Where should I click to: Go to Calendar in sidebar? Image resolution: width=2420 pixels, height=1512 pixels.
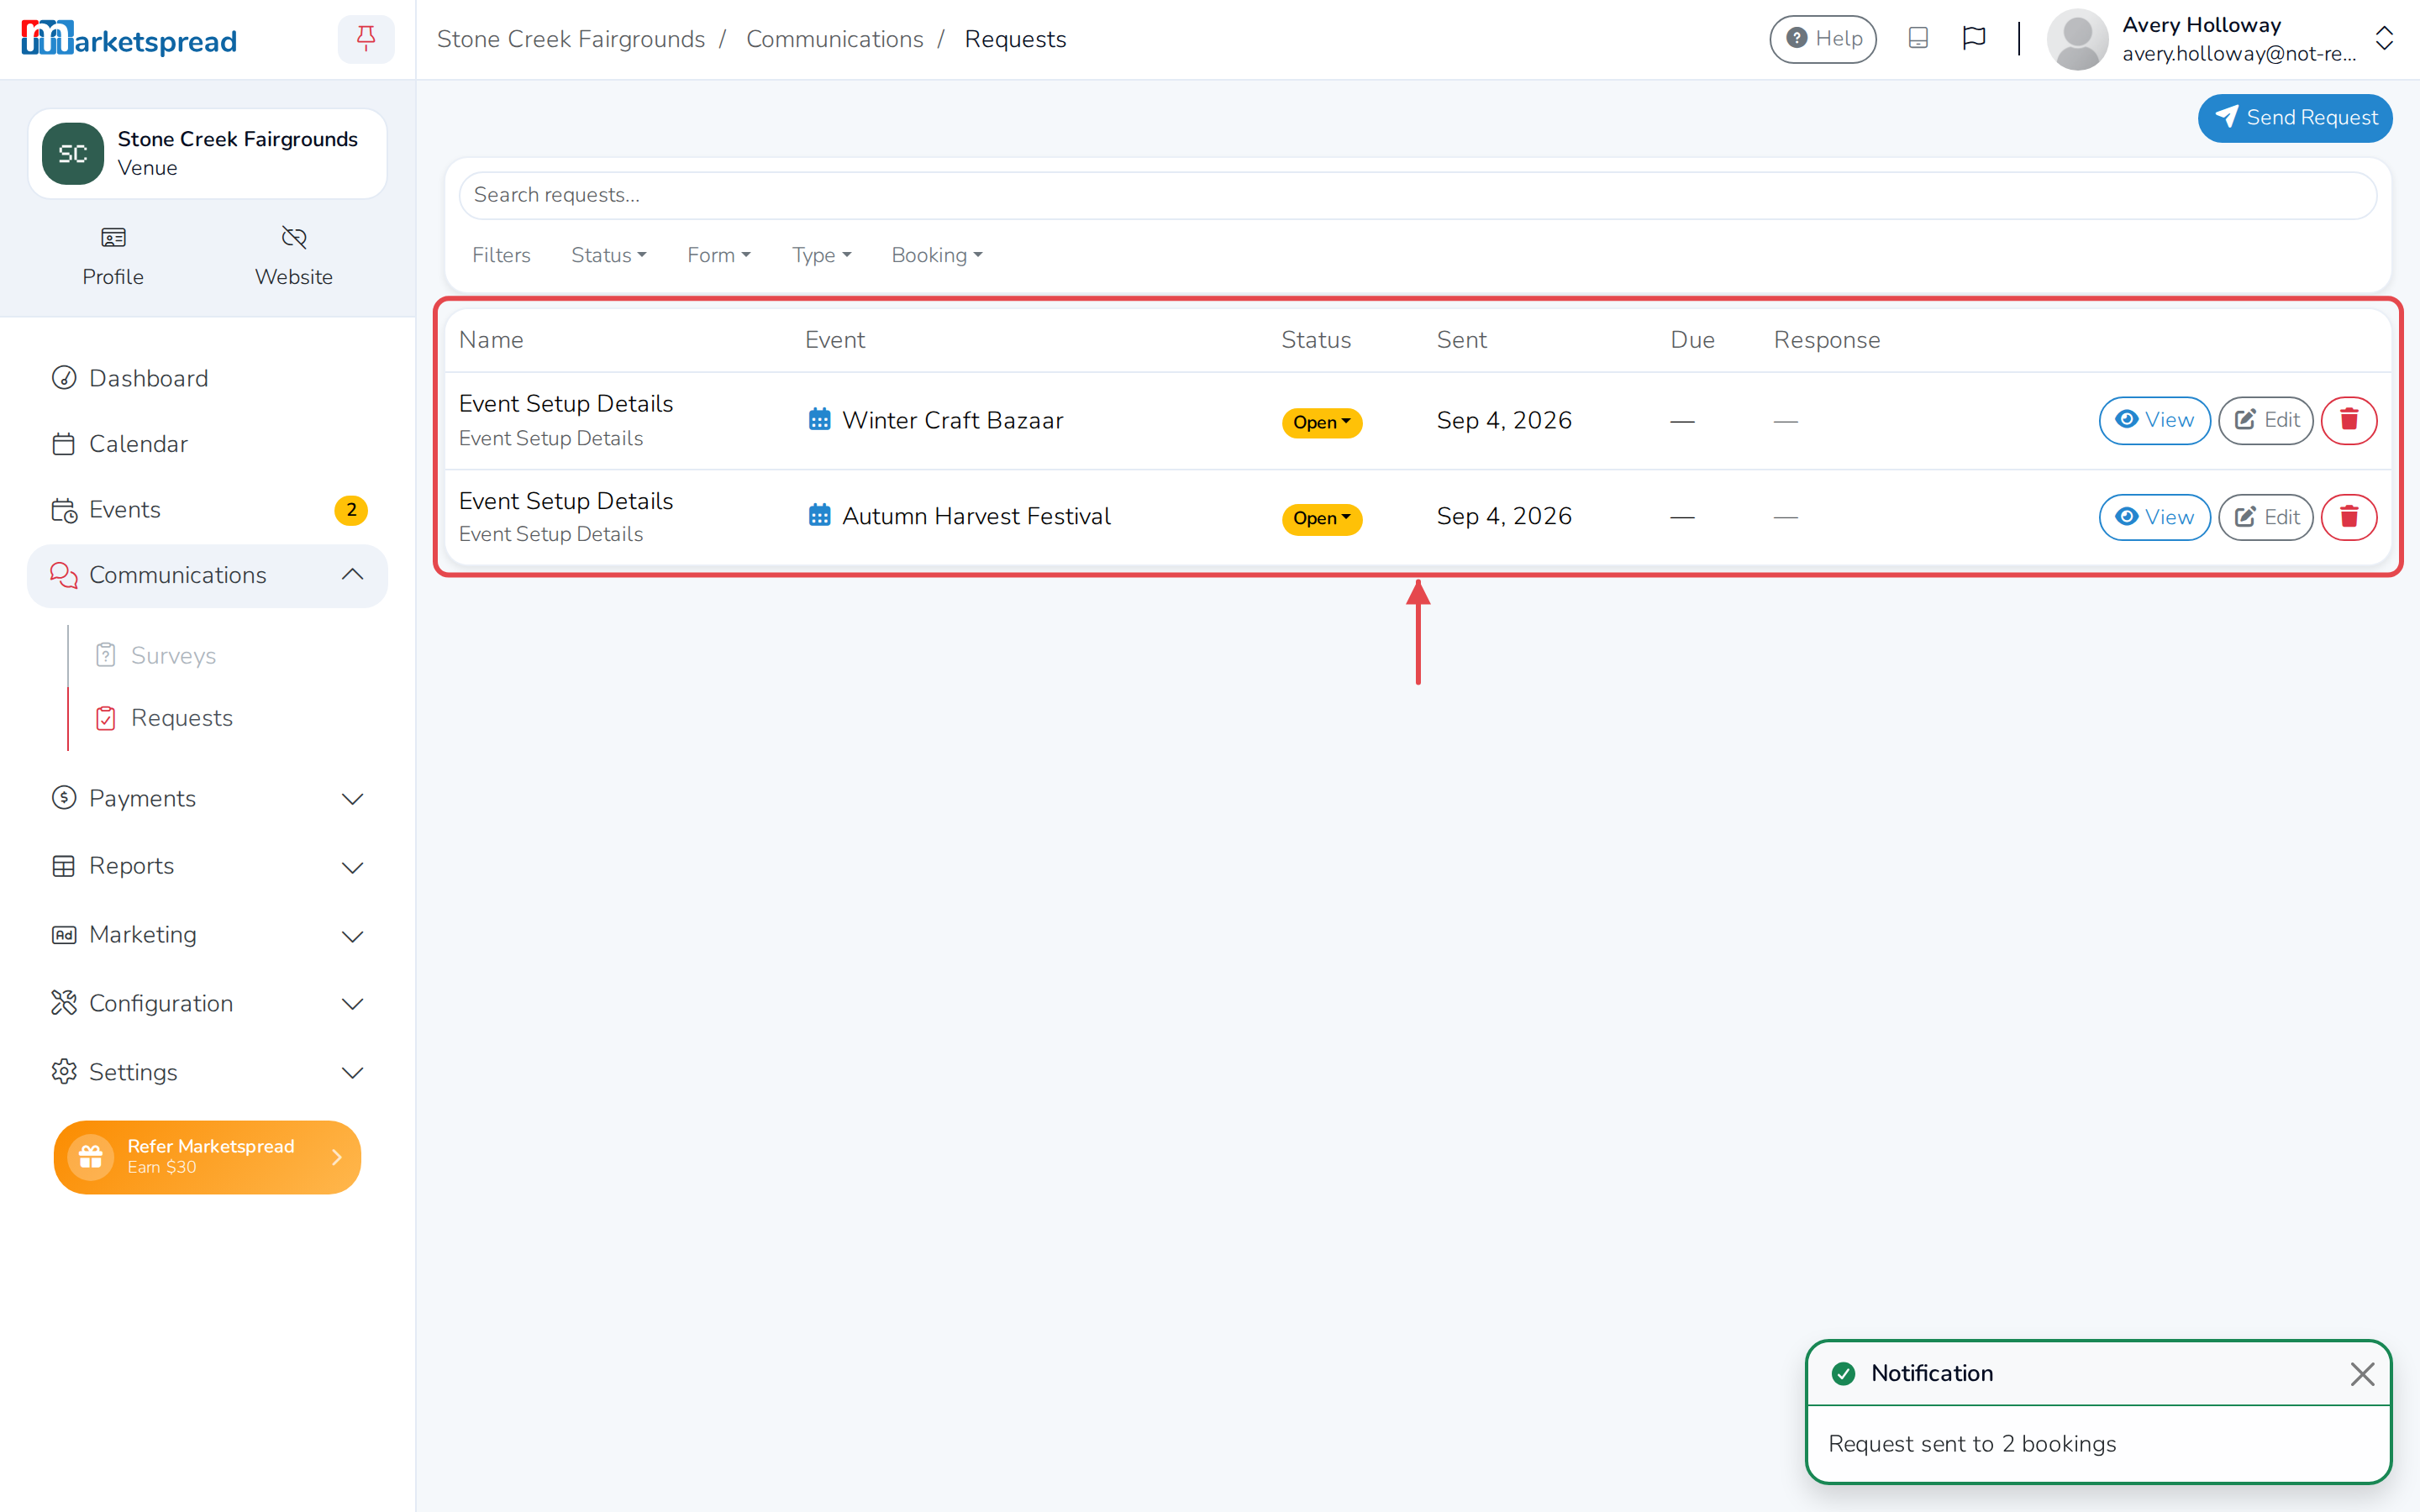tap(207, 444)
